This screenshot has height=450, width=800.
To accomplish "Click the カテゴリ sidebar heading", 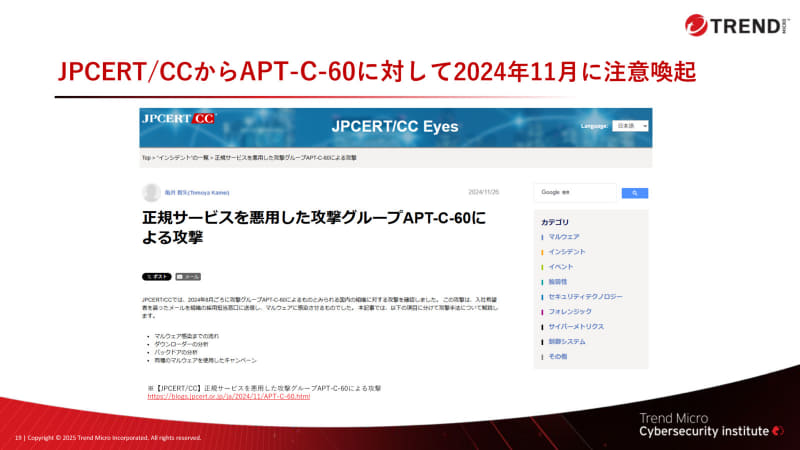I will tap(555, 222).
